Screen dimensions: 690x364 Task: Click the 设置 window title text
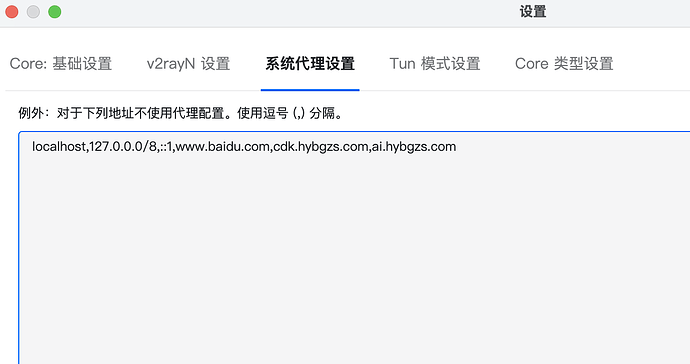coord(533,11)
